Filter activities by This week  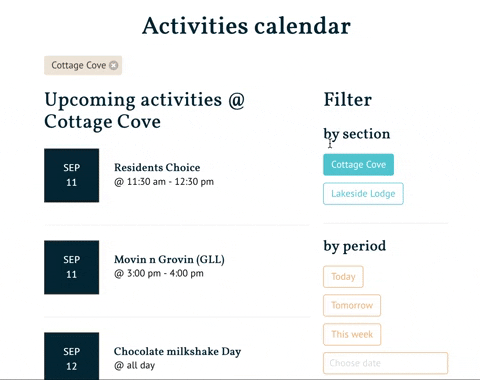tap(352, 334)
